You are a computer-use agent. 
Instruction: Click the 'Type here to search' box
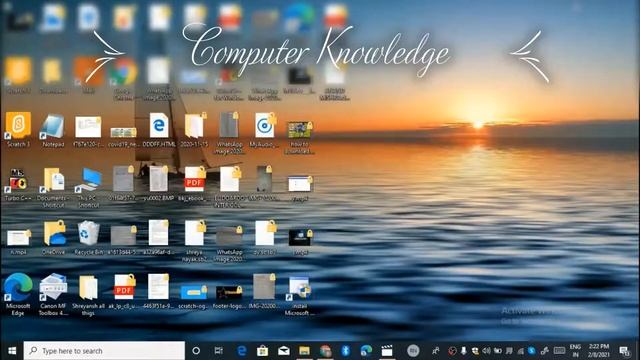pyautogui.click(x=104, y=351)
